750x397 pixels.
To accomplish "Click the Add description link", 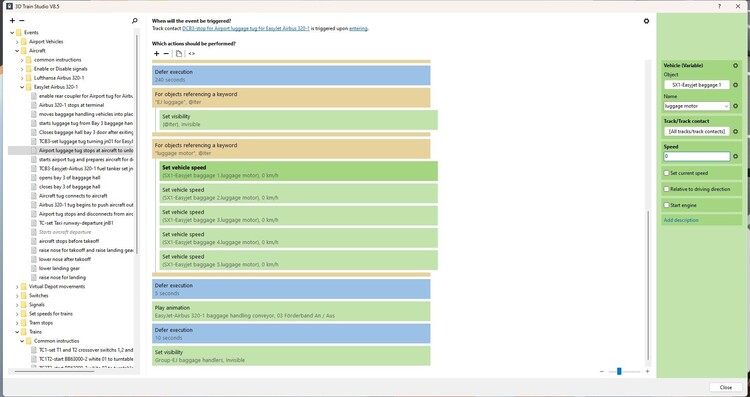I will tap(681, 220).
